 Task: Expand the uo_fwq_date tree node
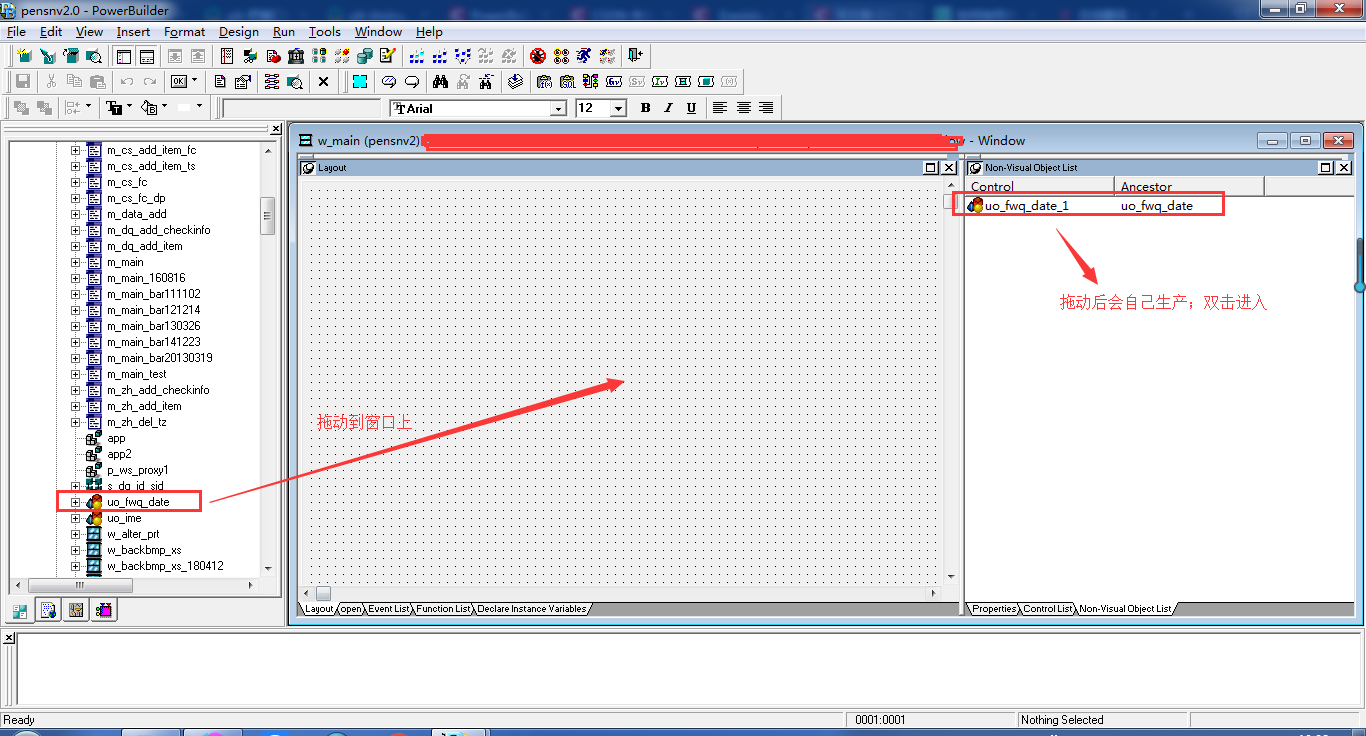(x=77, y=501)
